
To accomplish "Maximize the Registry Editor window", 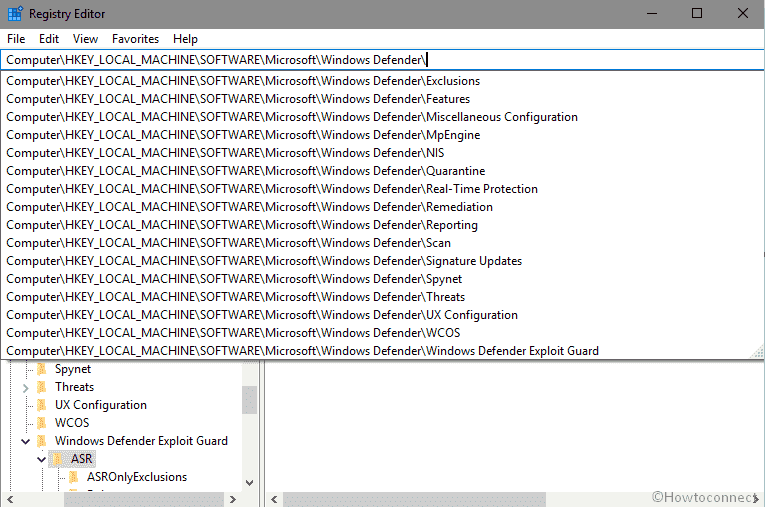I will (x=697, y=14).
